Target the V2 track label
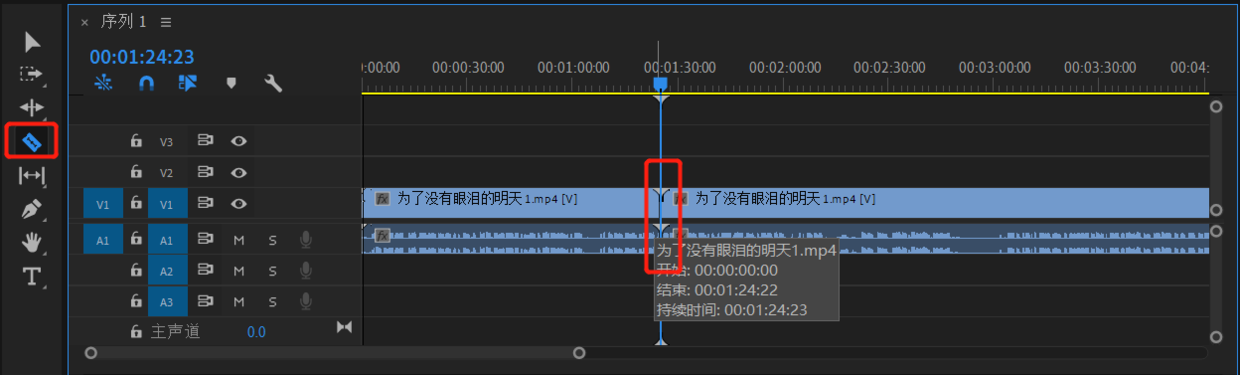 tap(167, 172)
